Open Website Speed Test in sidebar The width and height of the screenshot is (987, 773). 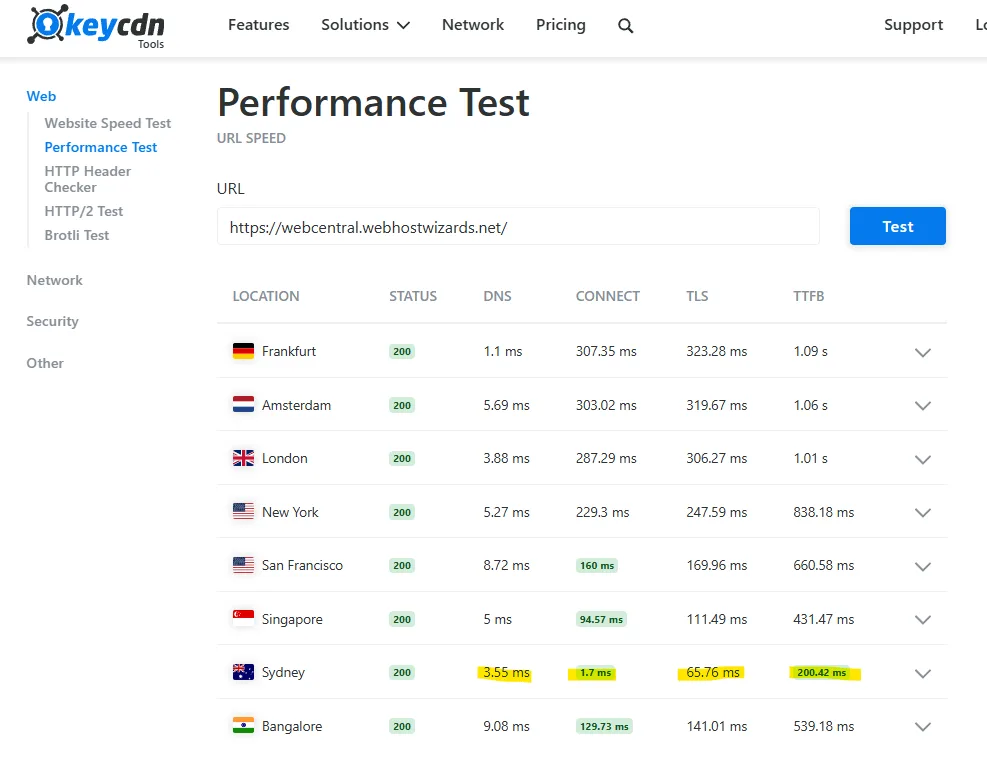tap(108, 123)
